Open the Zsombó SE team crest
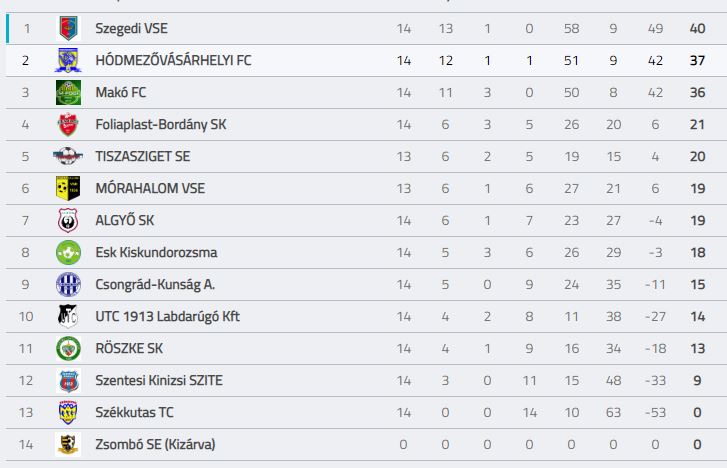Viewport: 727px width, 468px height. pos(68,444)
